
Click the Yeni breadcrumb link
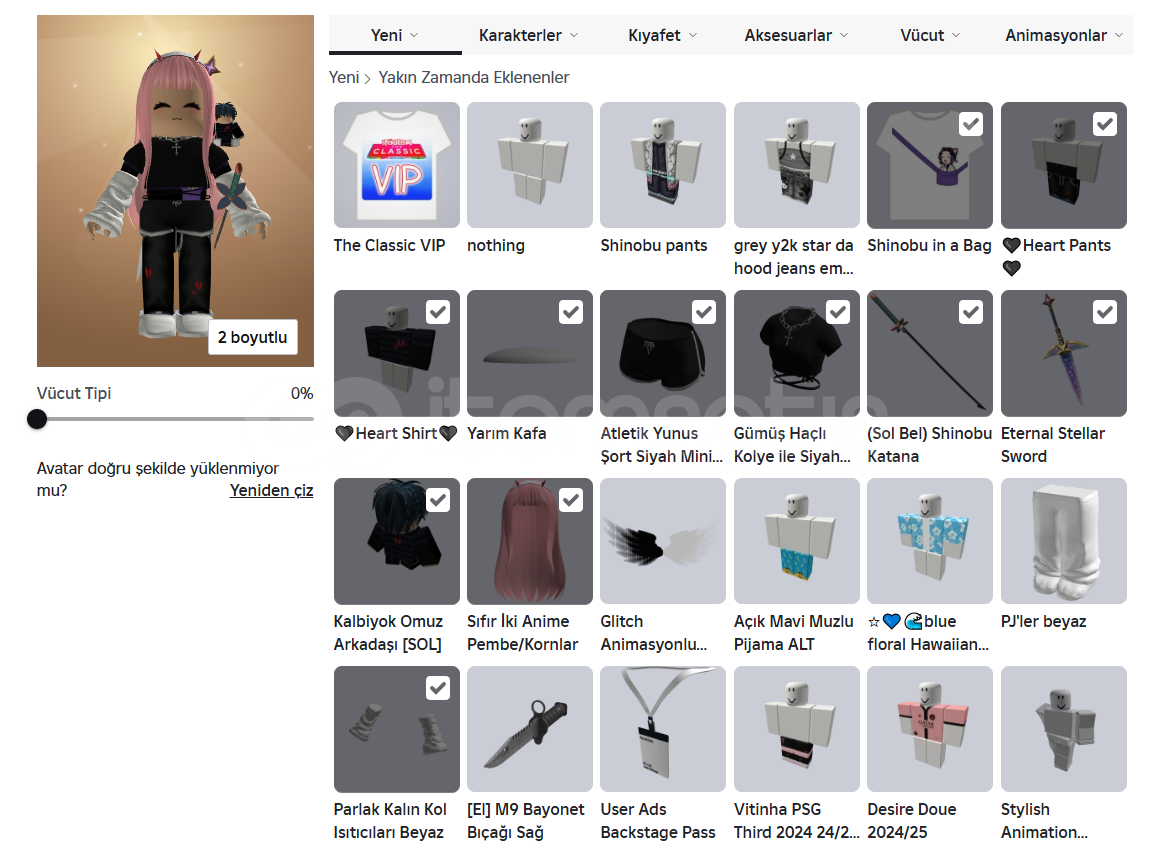pos(344,78)
